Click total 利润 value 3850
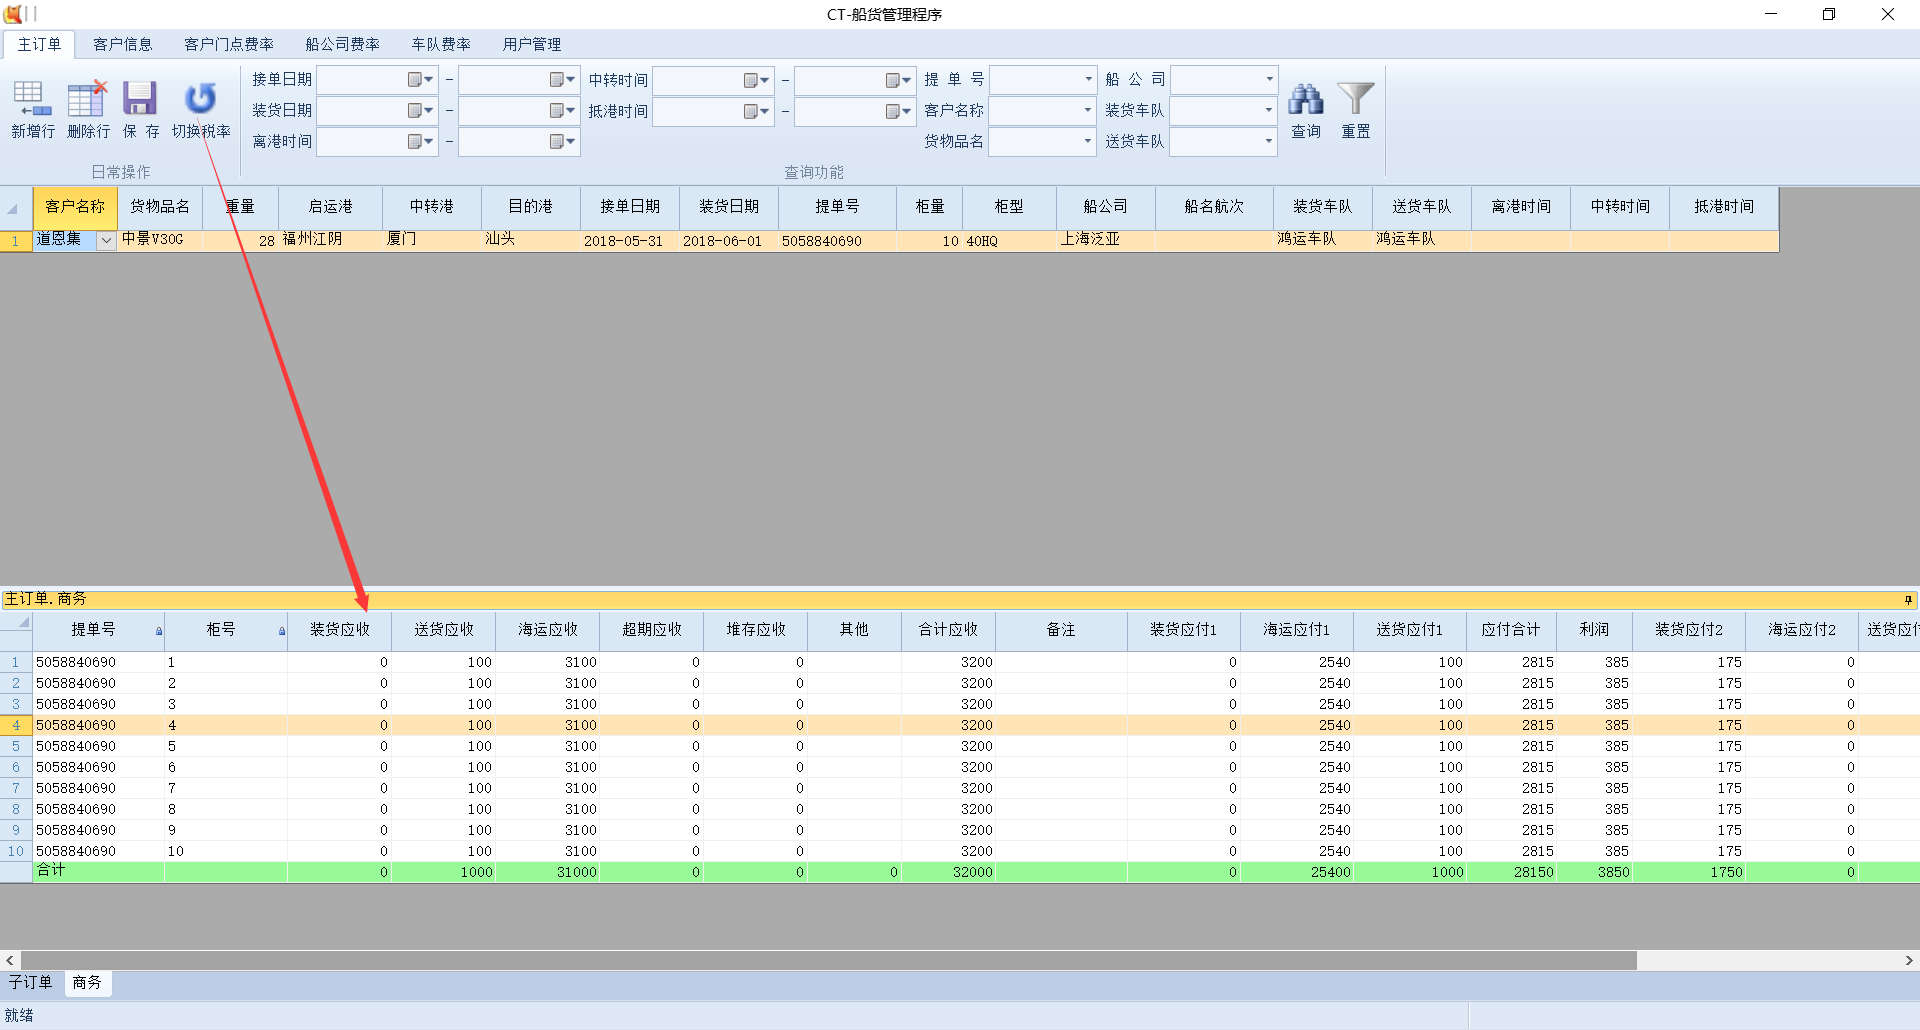The image size is (1920, 1030). point(1613,872)
